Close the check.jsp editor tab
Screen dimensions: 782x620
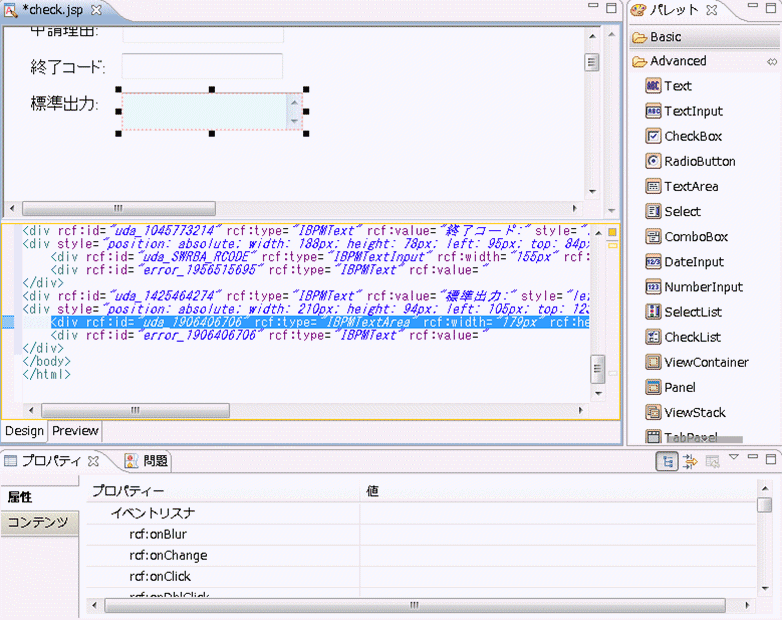click(x=96, y=9)
